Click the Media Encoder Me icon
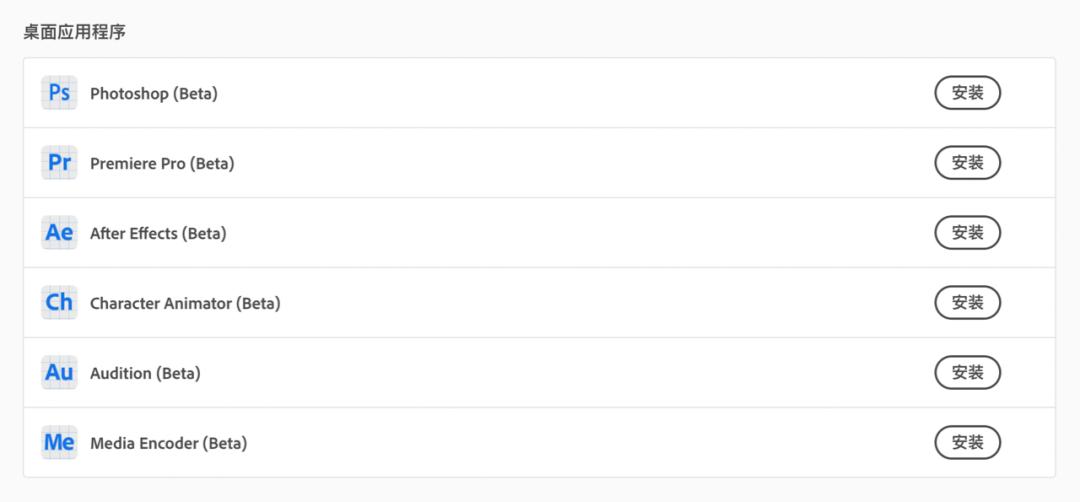 point(59,442)
